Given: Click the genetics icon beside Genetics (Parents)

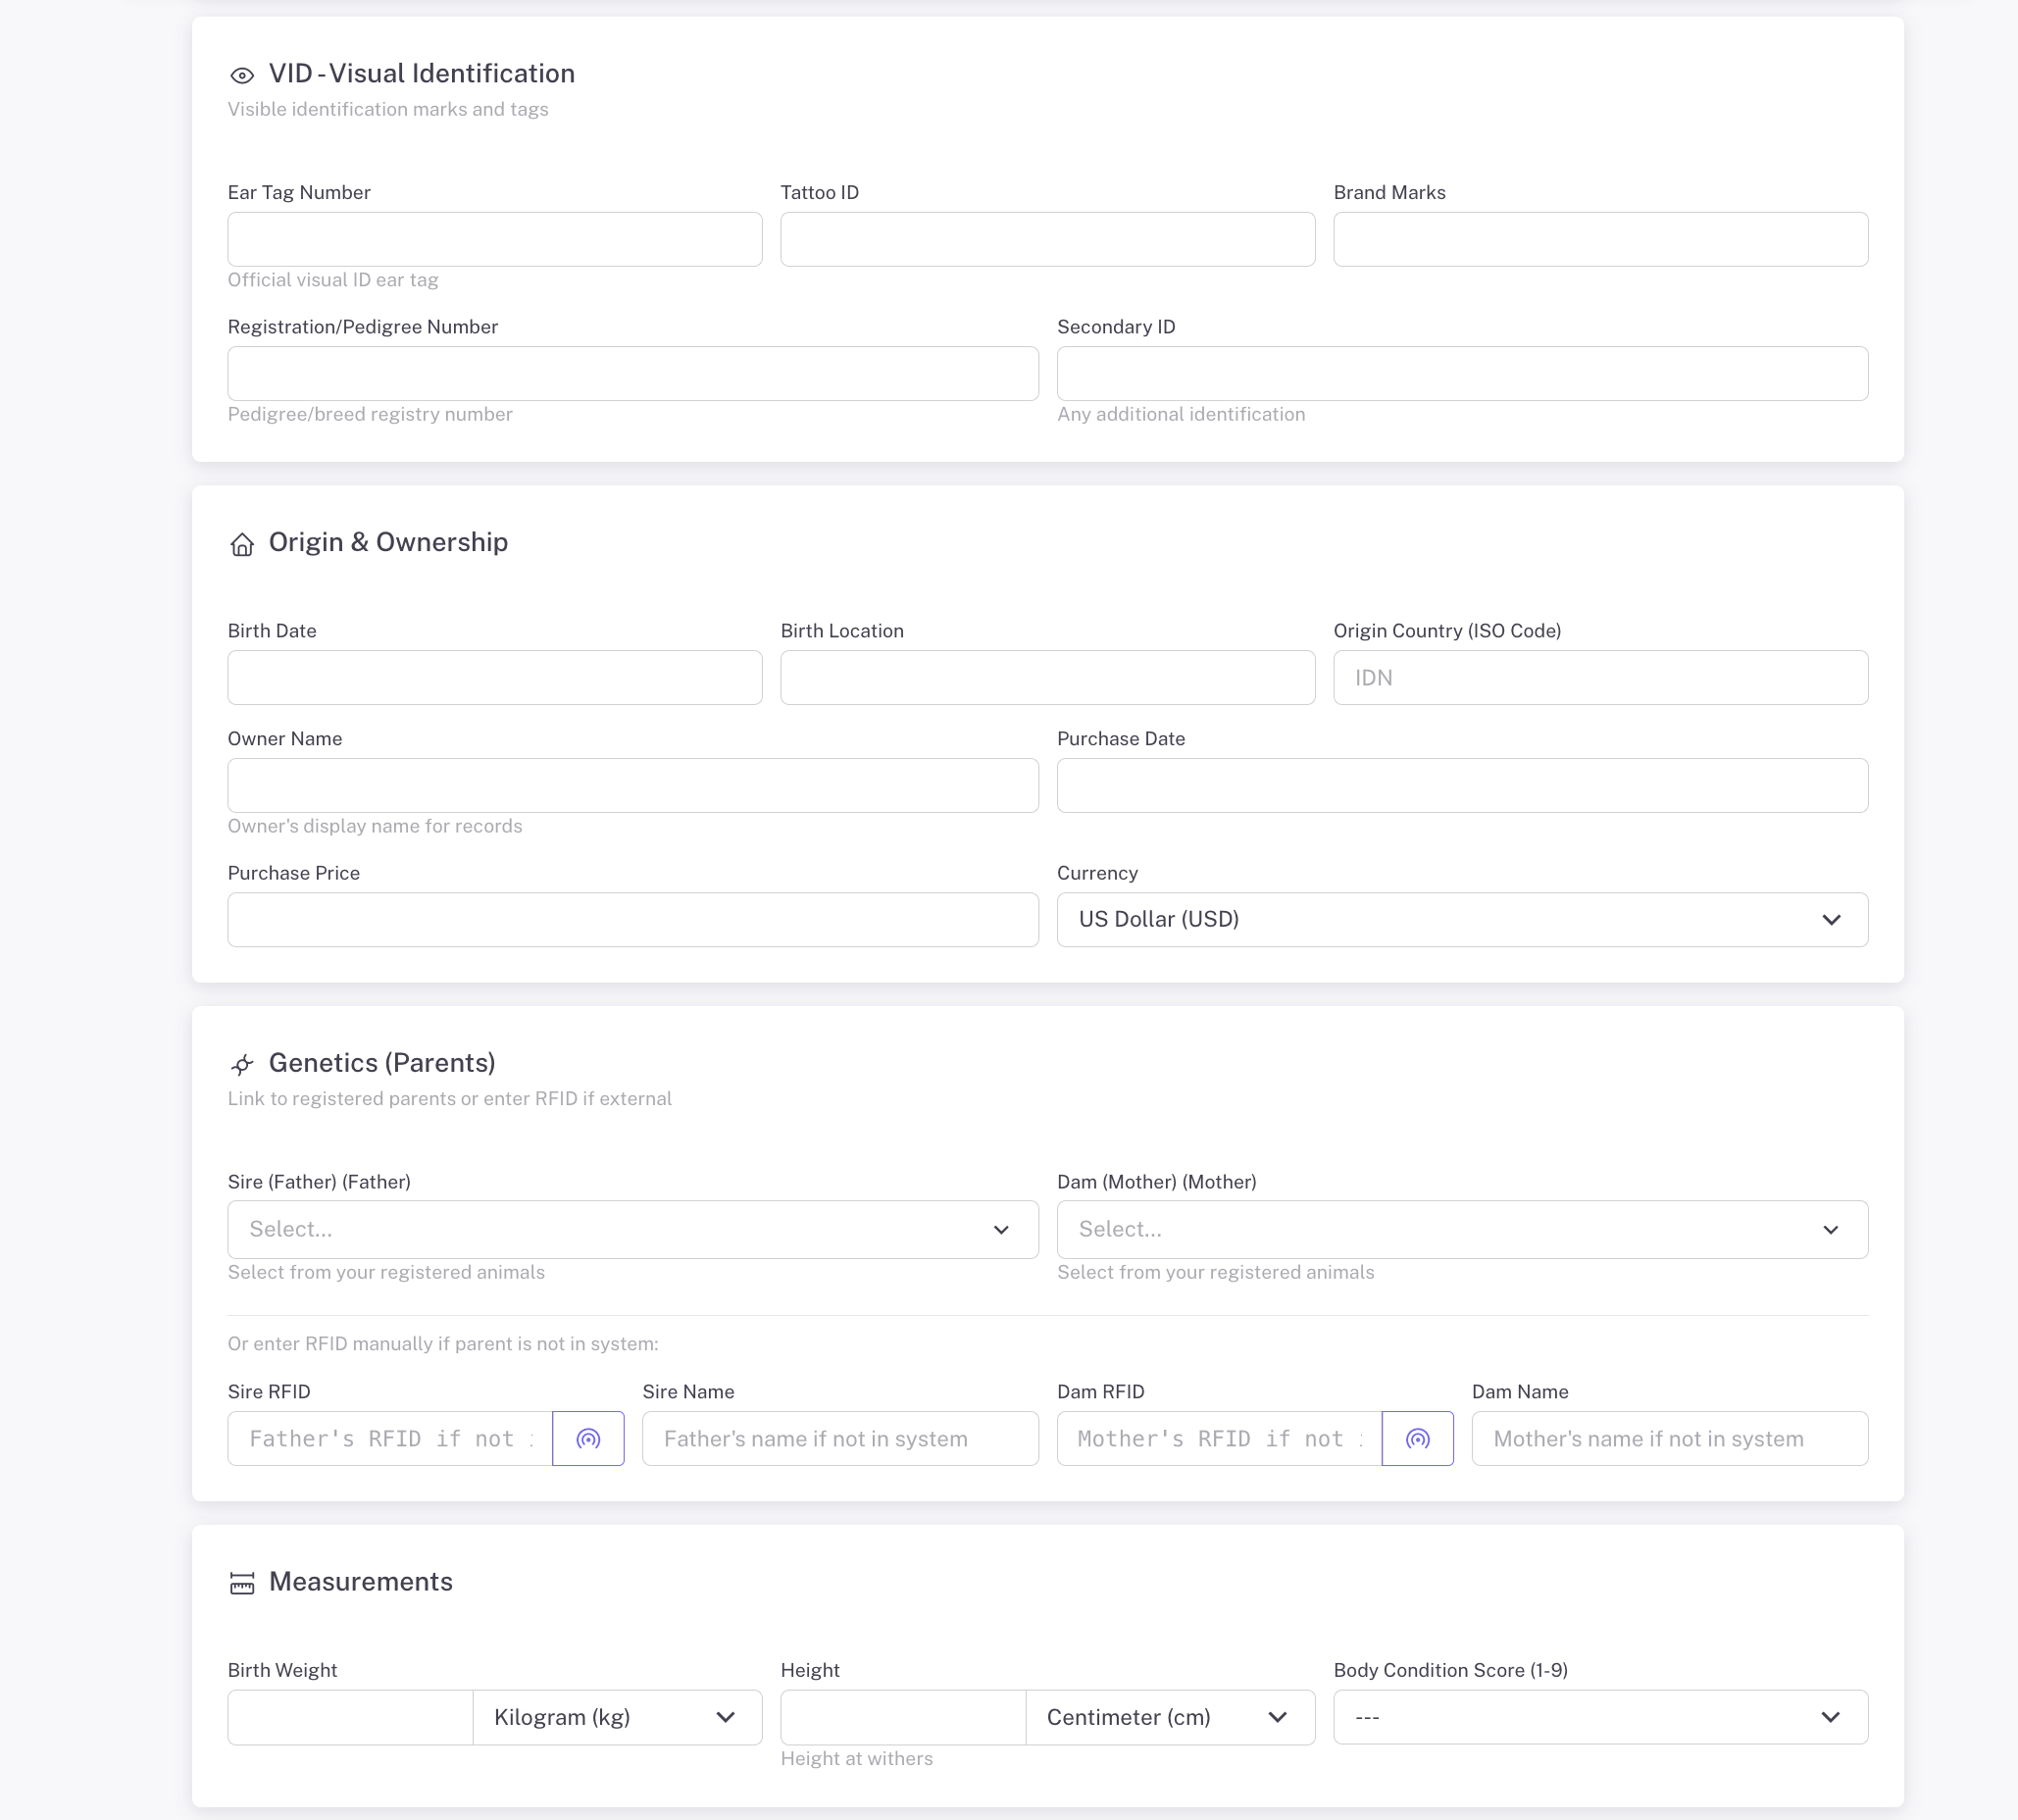Looking at the screenshot, I should [x=242, y=1064].
